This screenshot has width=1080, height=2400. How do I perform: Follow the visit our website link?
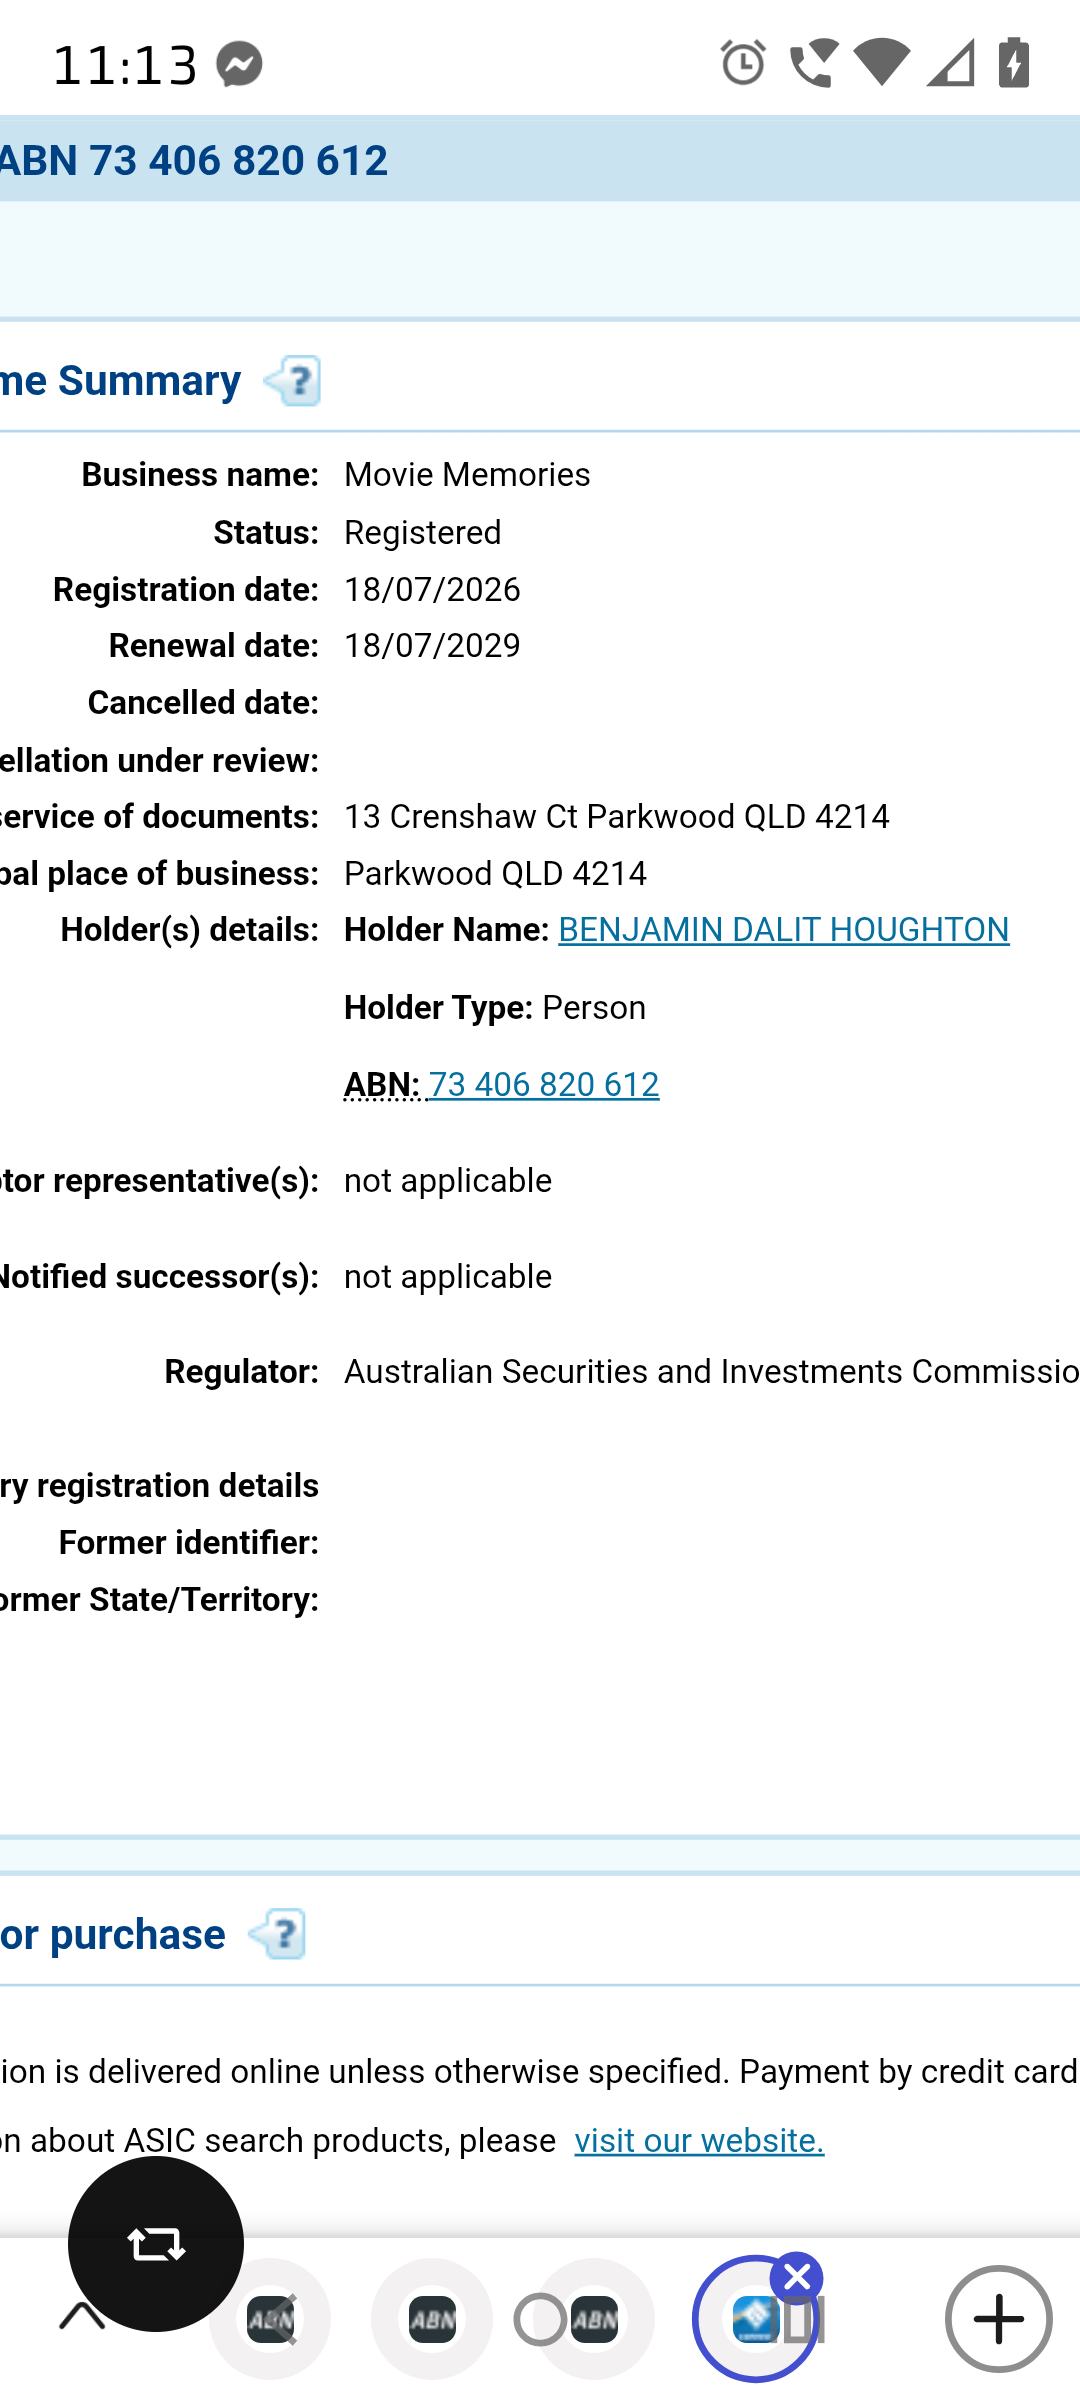[x=699, y=2141]
